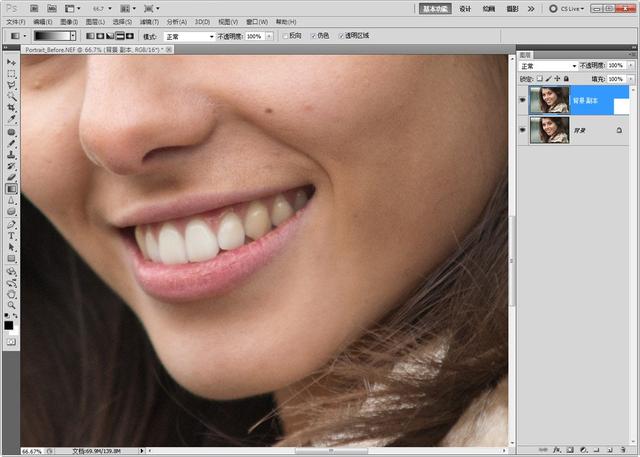Hide the 背景 副本 layer
640x457 pixels.
point(522,100)
